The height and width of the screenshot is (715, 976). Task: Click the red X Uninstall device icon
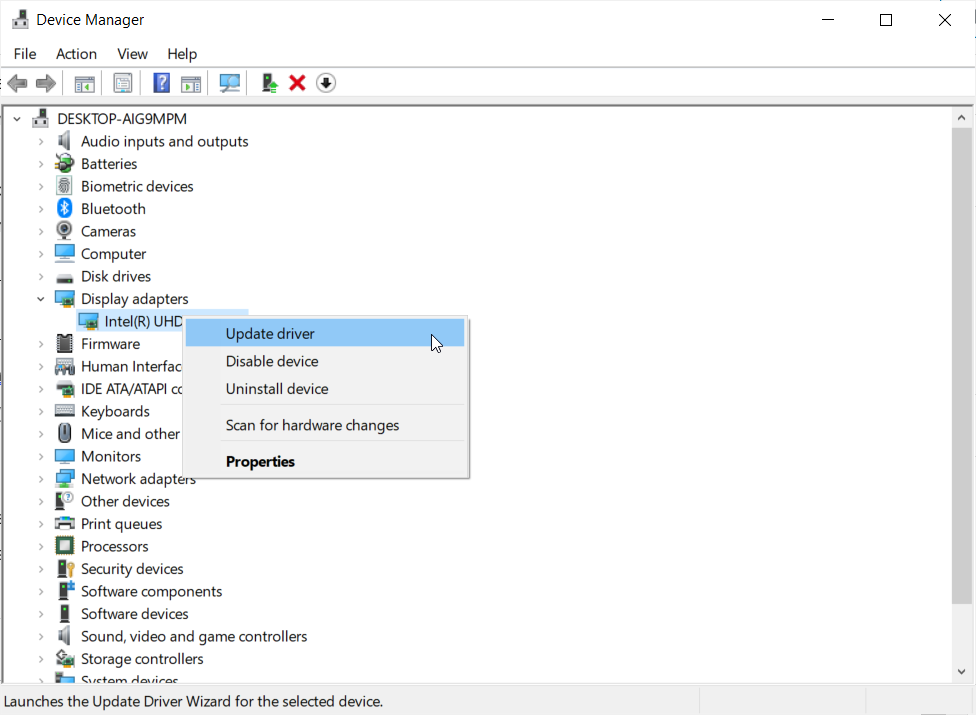click(298, 83)
